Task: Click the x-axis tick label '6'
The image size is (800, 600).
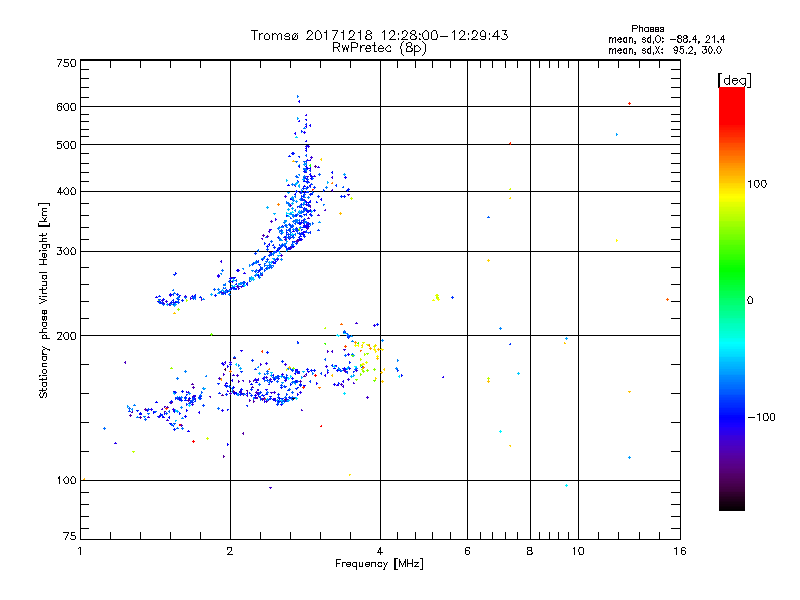Action: point(467,551)
